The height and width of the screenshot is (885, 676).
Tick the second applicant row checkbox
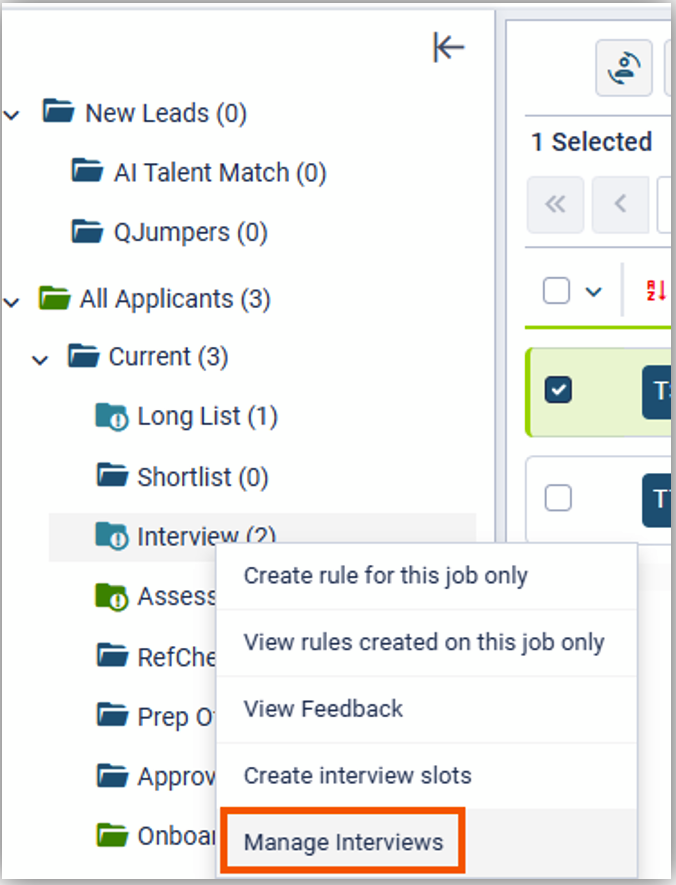[558, 497]
